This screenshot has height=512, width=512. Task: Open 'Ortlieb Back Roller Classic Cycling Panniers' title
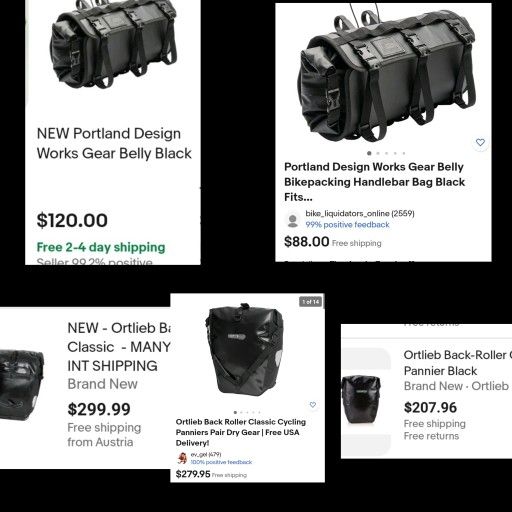click(241, 432)
